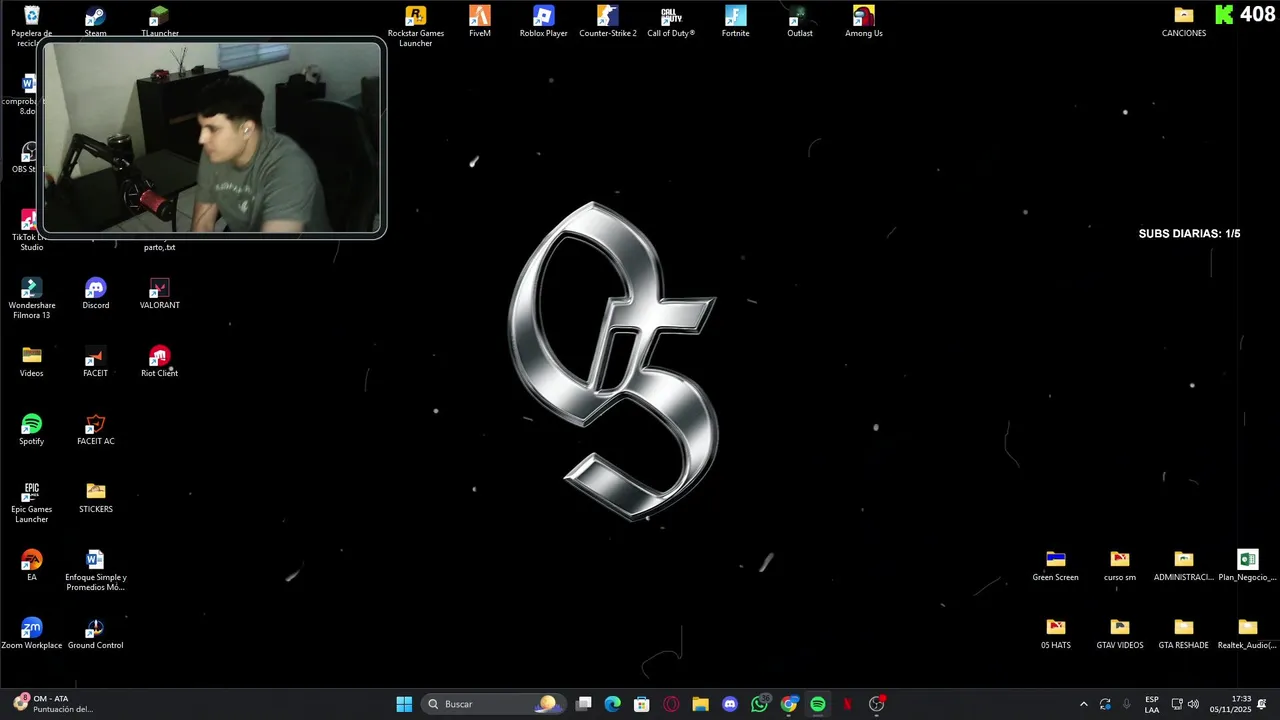Launch the Ground Control shortcut

pyautogui.click(x=96, y=634)
